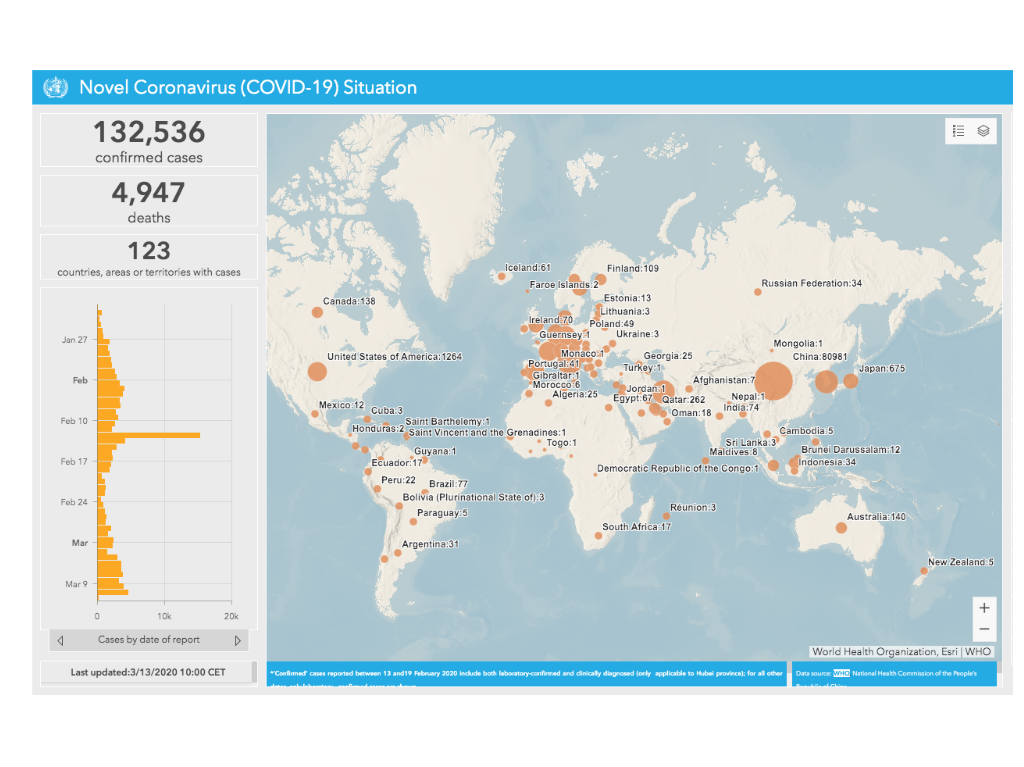Viewport: 1024px width, 767px height.
Task: Open the map legend list icon
Action: click(x=958, y=131)
